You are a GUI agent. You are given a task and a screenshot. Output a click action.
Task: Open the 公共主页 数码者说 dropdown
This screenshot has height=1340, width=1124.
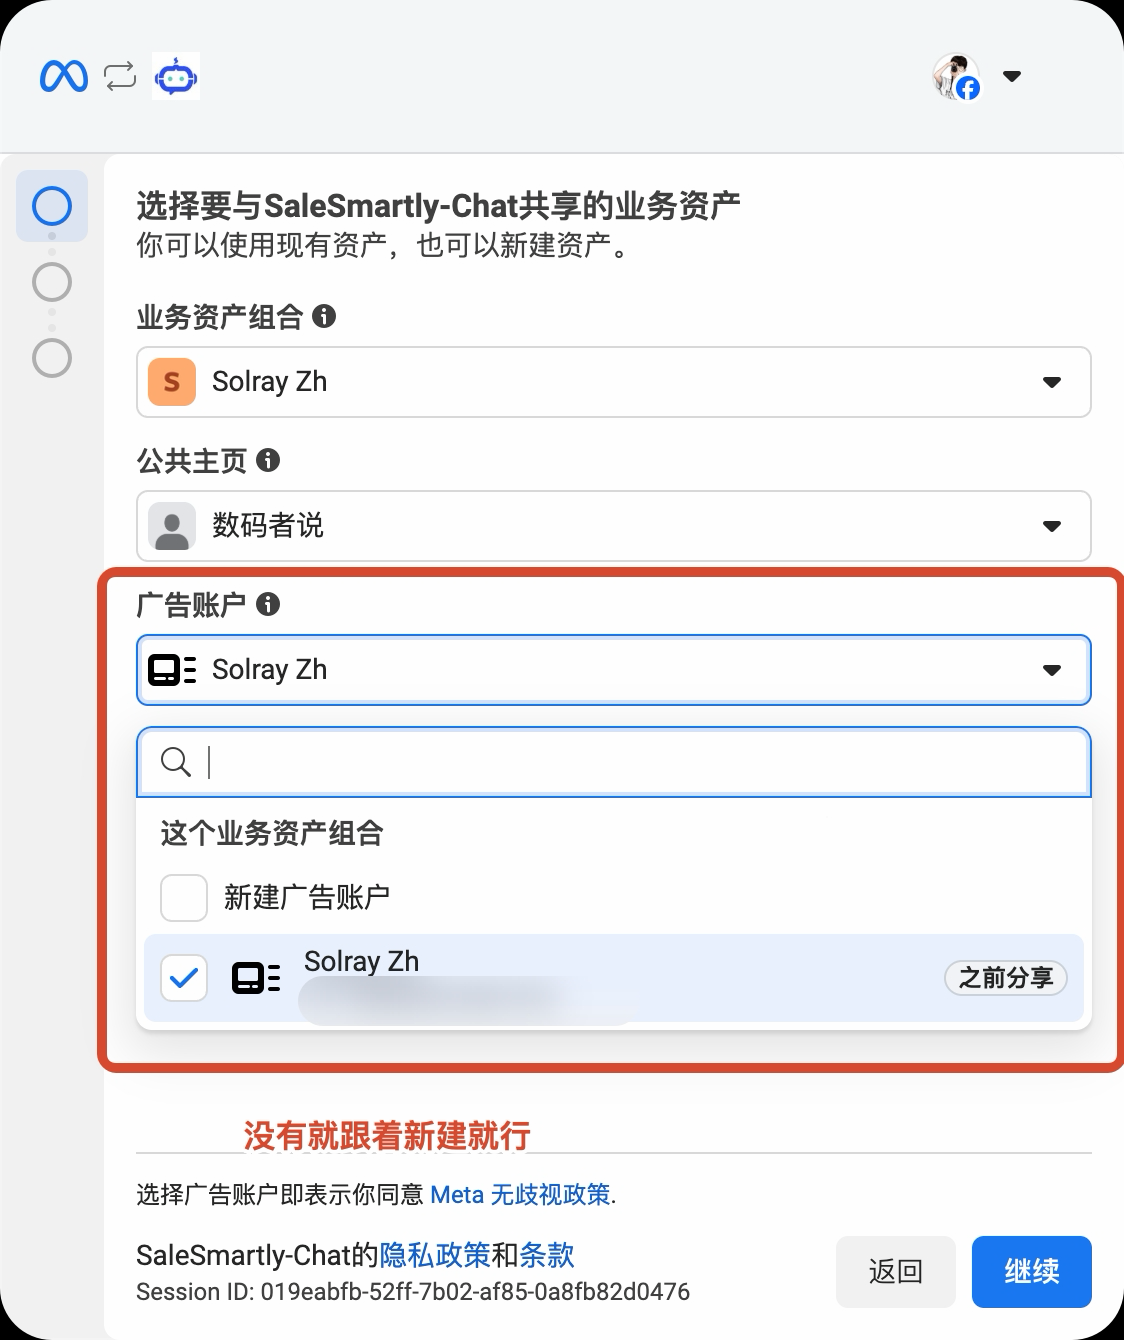[x=614, y=526]
